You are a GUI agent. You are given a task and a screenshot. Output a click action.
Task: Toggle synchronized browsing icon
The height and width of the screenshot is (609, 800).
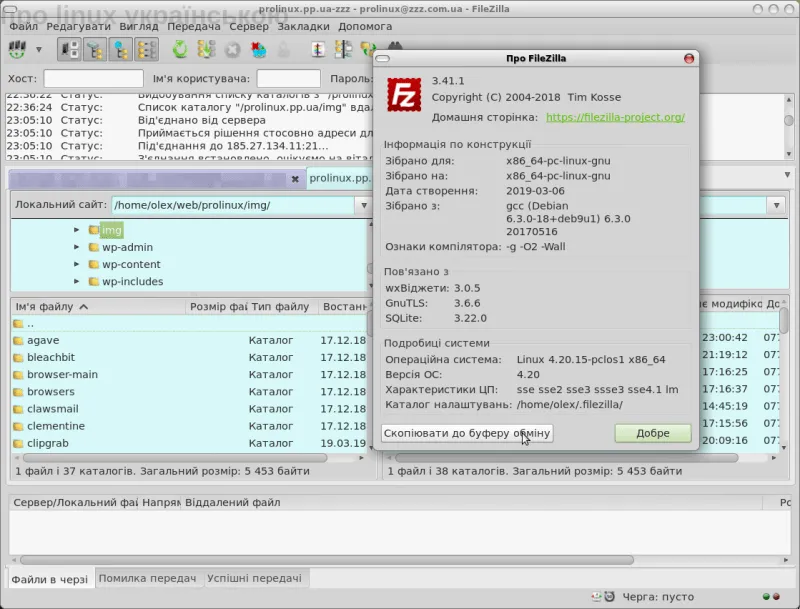367,49
